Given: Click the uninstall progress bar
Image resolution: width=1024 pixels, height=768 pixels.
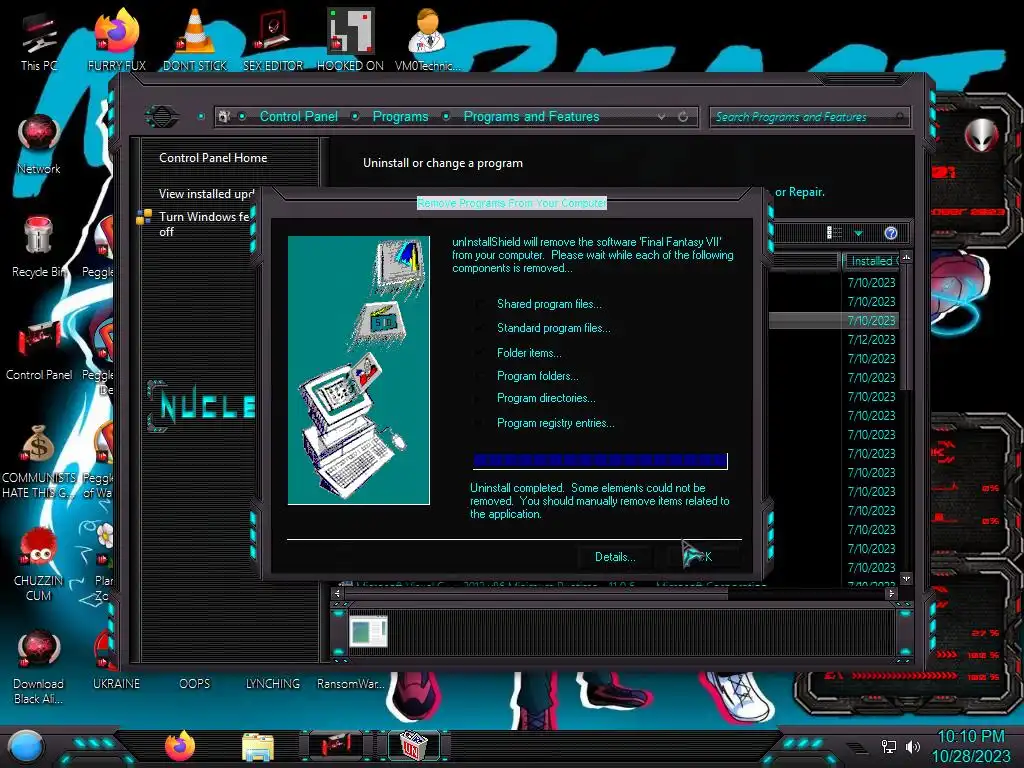Looking at the screenshot, I should pos(600,461).
